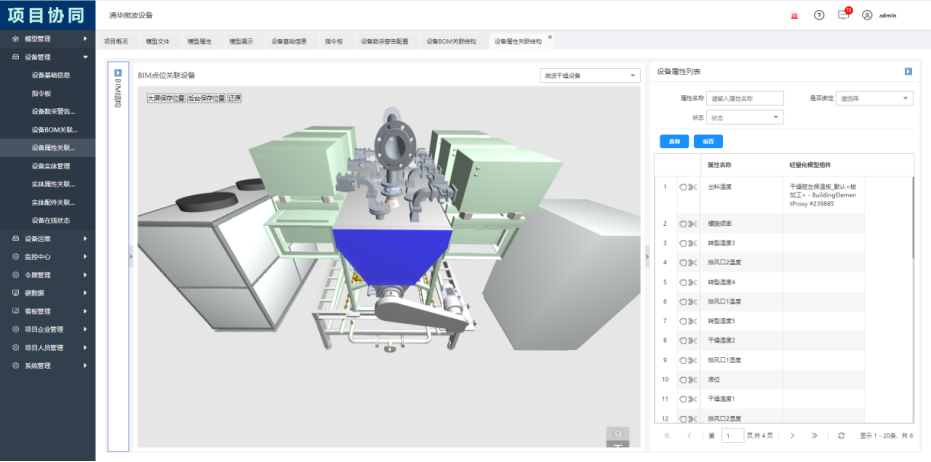Image resolution: width=931 pixels, height=462 pixels.
Task: Open the red alarm notification icon
Action: pyautogui.click(x=794, y=15)
